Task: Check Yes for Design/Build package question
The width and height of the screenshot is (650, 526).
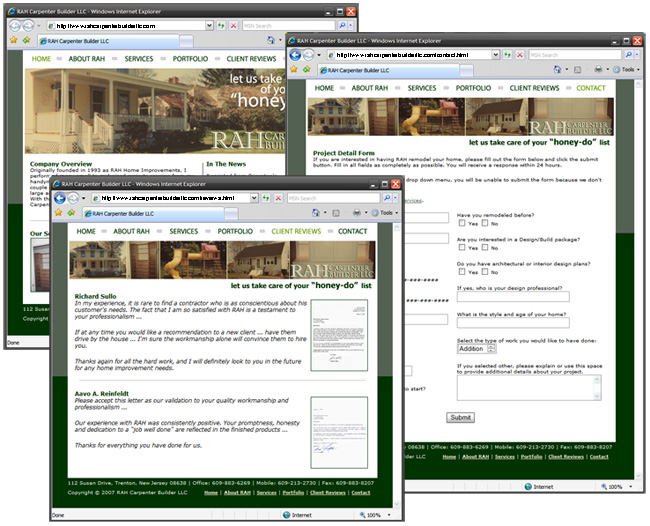Action: (462, 247)
